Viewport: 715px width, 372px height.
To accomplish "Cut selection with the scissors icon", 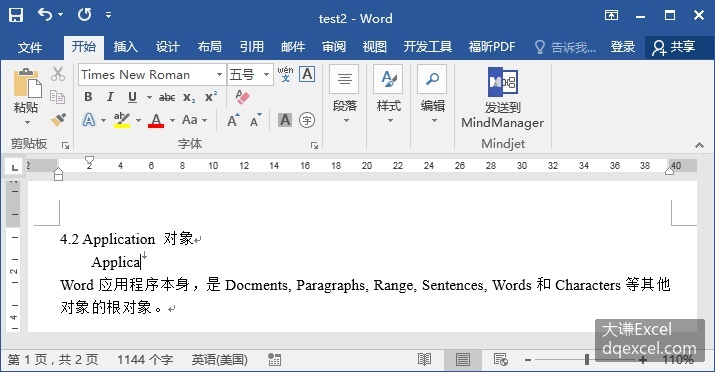I will pyautogui.click(x=58, y=74).
